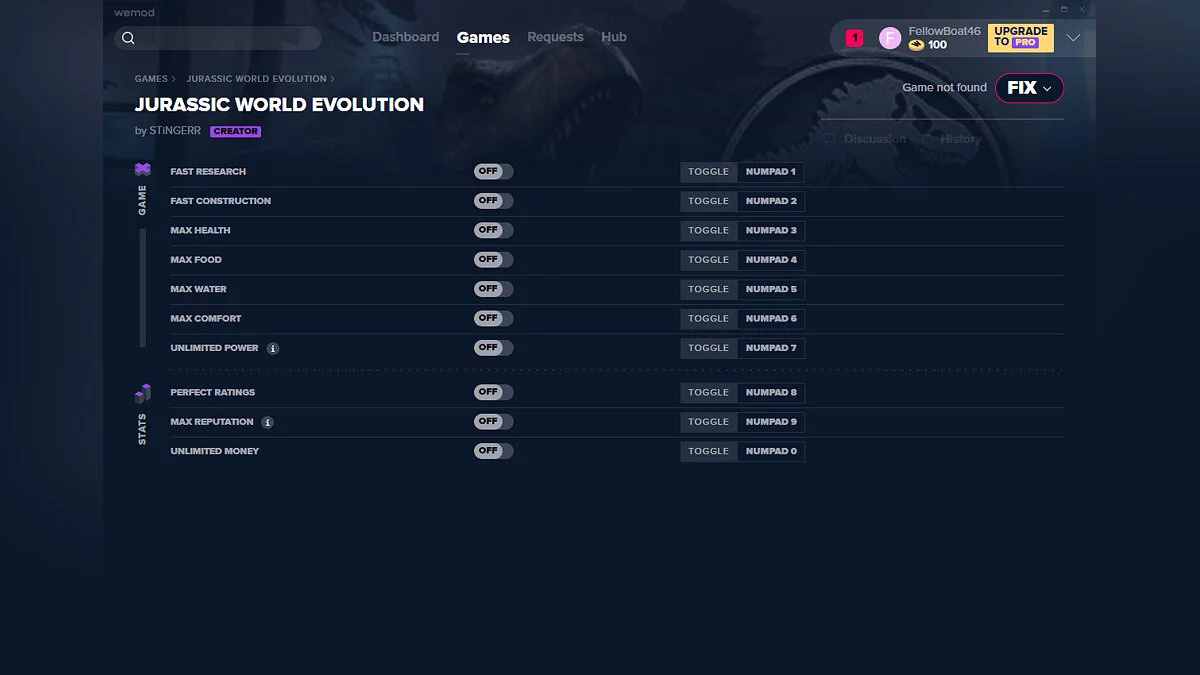Viewport: 1200px width, 675px height.
Task: Click the Game not found status
Action: 944,88
